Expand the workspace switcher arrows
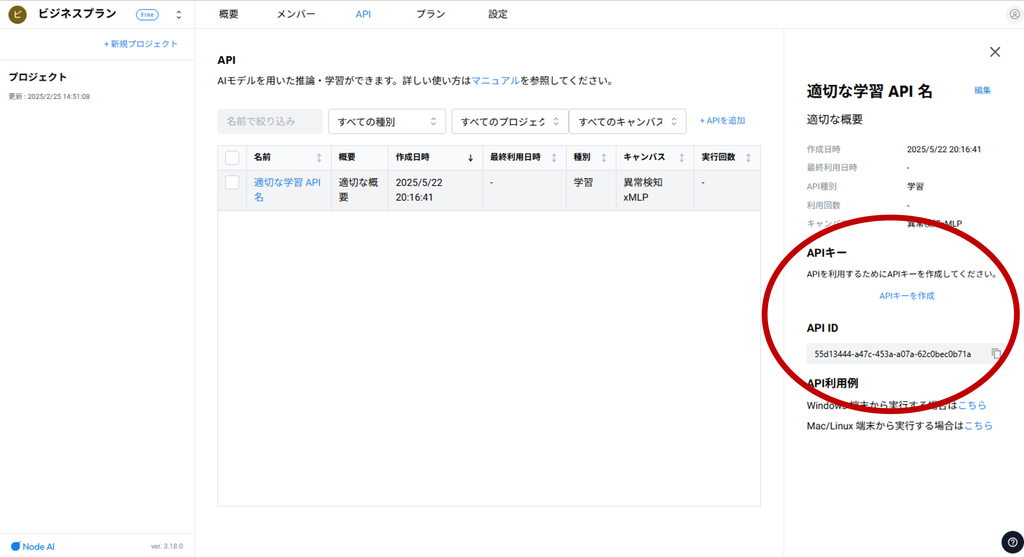 pos(178,15)
